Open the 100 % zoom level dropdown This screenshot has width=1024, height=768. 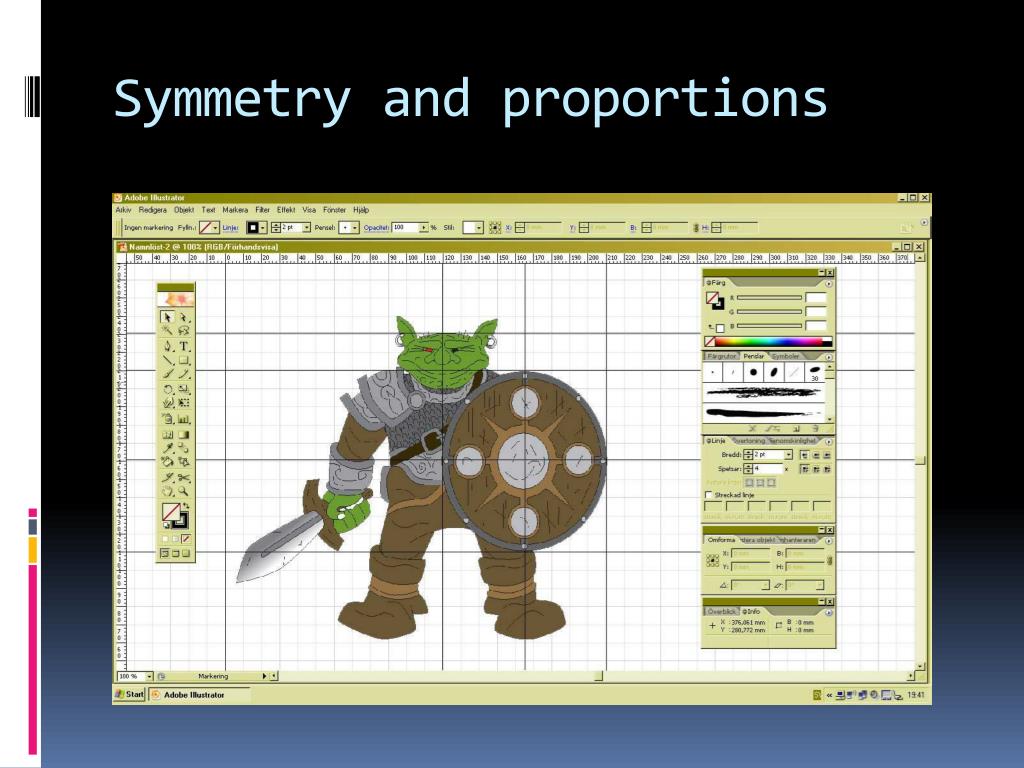(x=149, y=677)
